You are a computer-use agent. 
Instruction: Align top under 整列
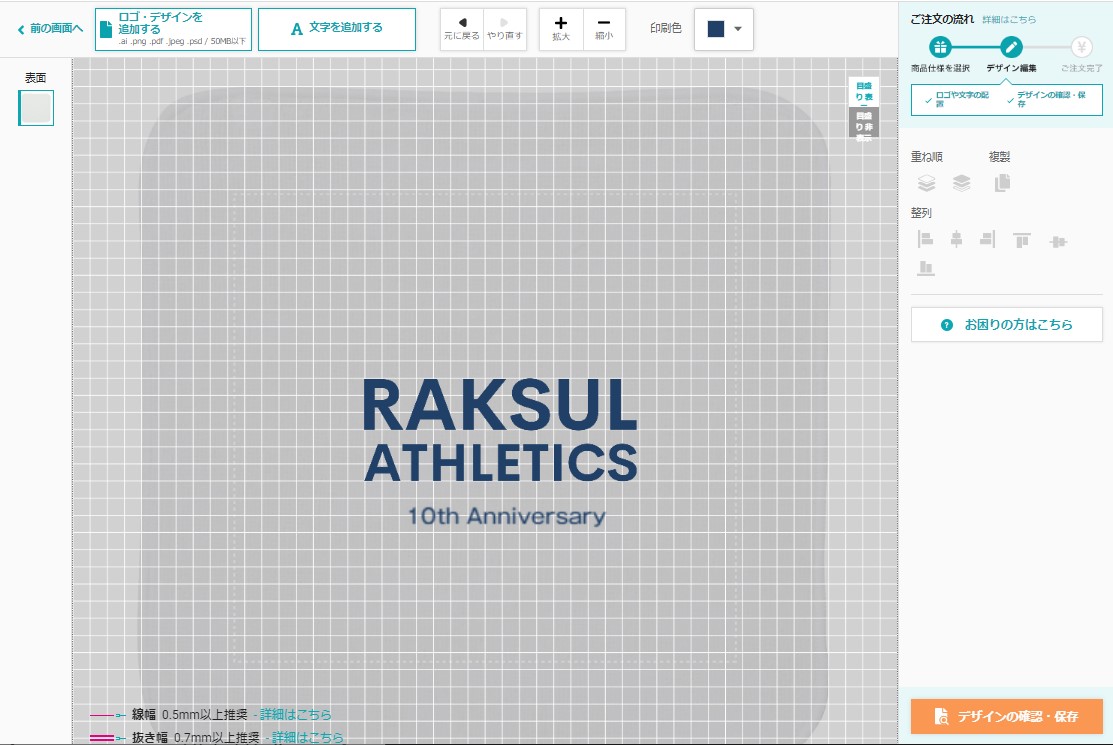tap(1021, 241)
